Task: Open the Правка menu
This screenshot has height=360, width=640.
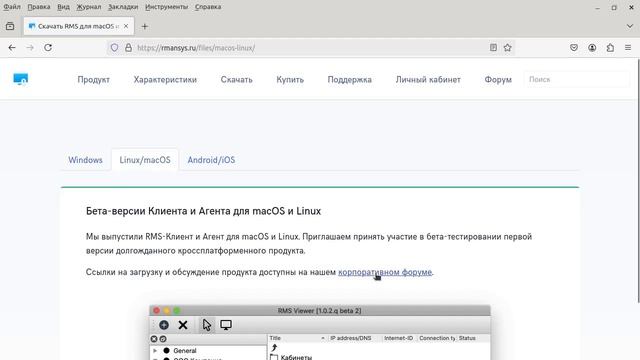Action: [x=39, y=7]
